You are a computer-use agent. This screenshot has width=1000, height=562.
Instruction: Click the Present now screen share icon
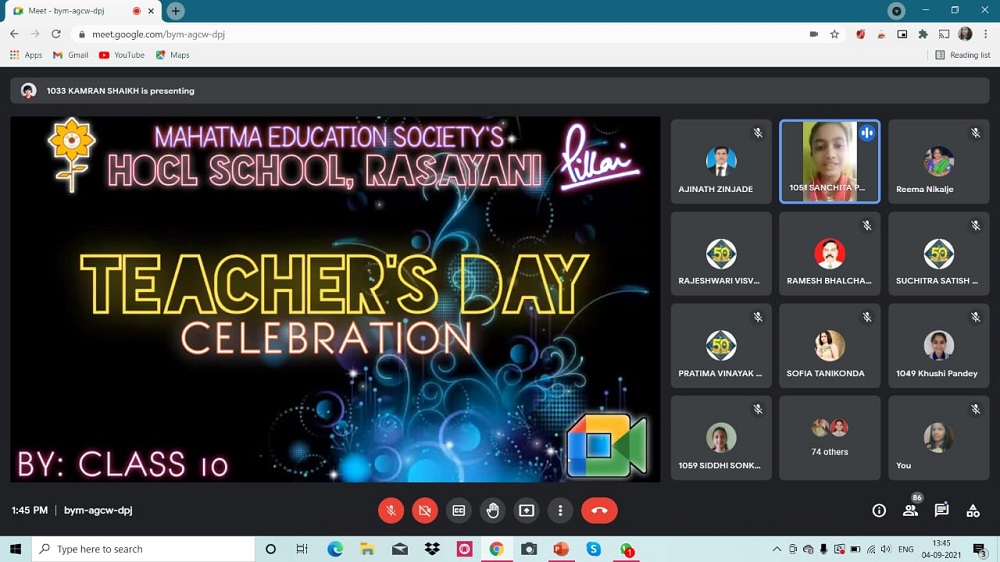pos(527,510)
